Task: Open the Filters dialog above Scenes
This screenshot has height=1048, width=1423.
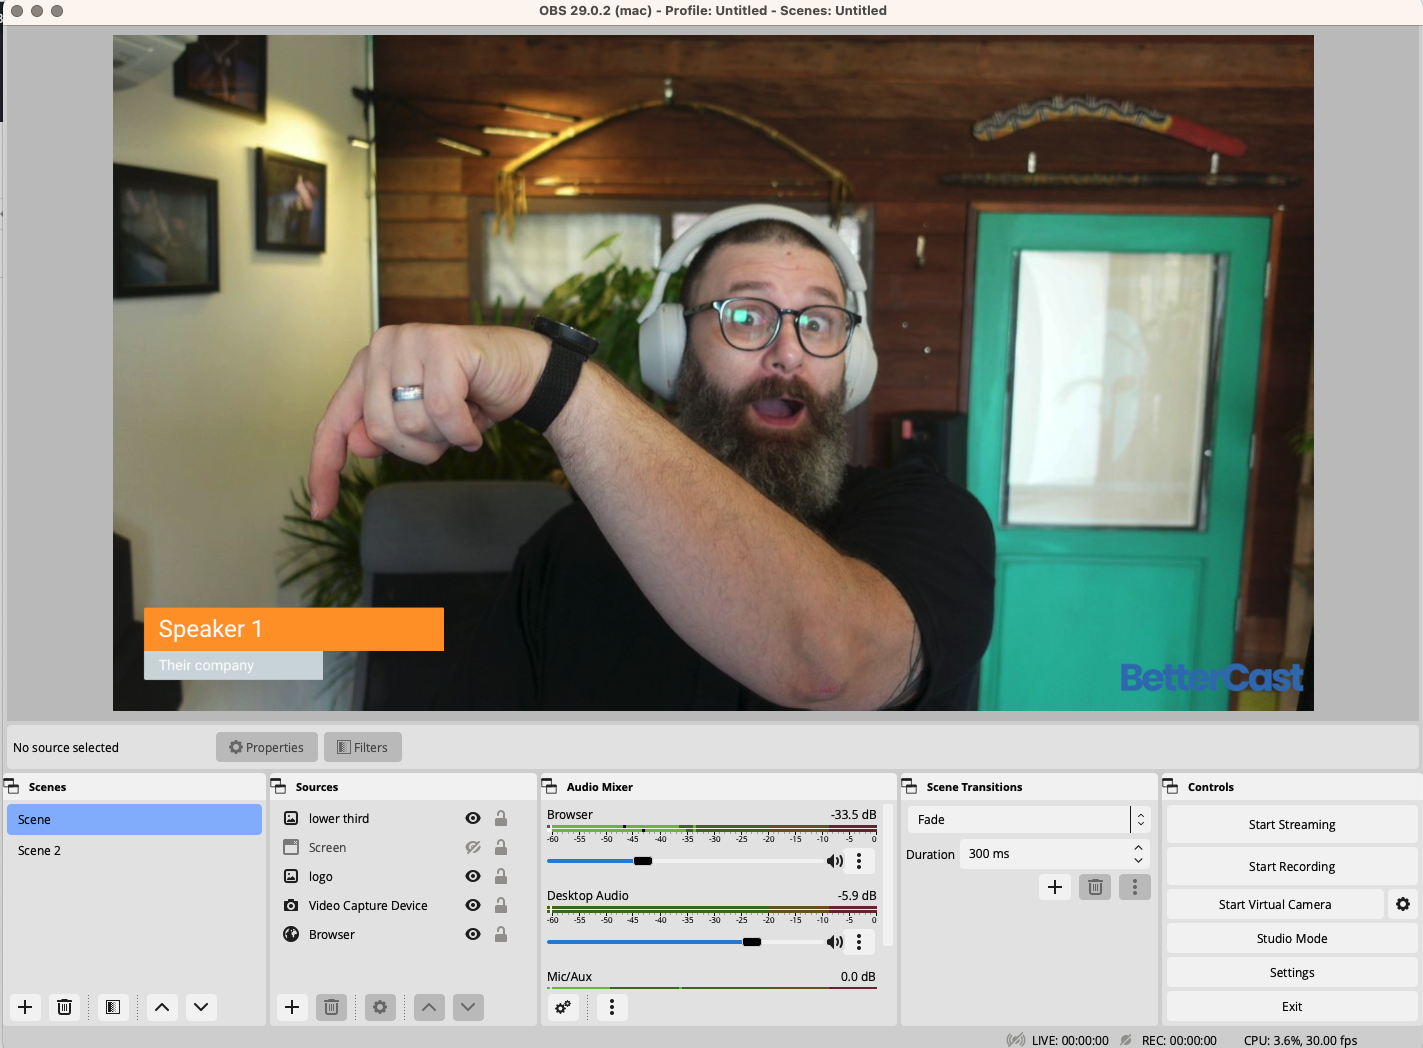Action: click(x=363, y=747)
